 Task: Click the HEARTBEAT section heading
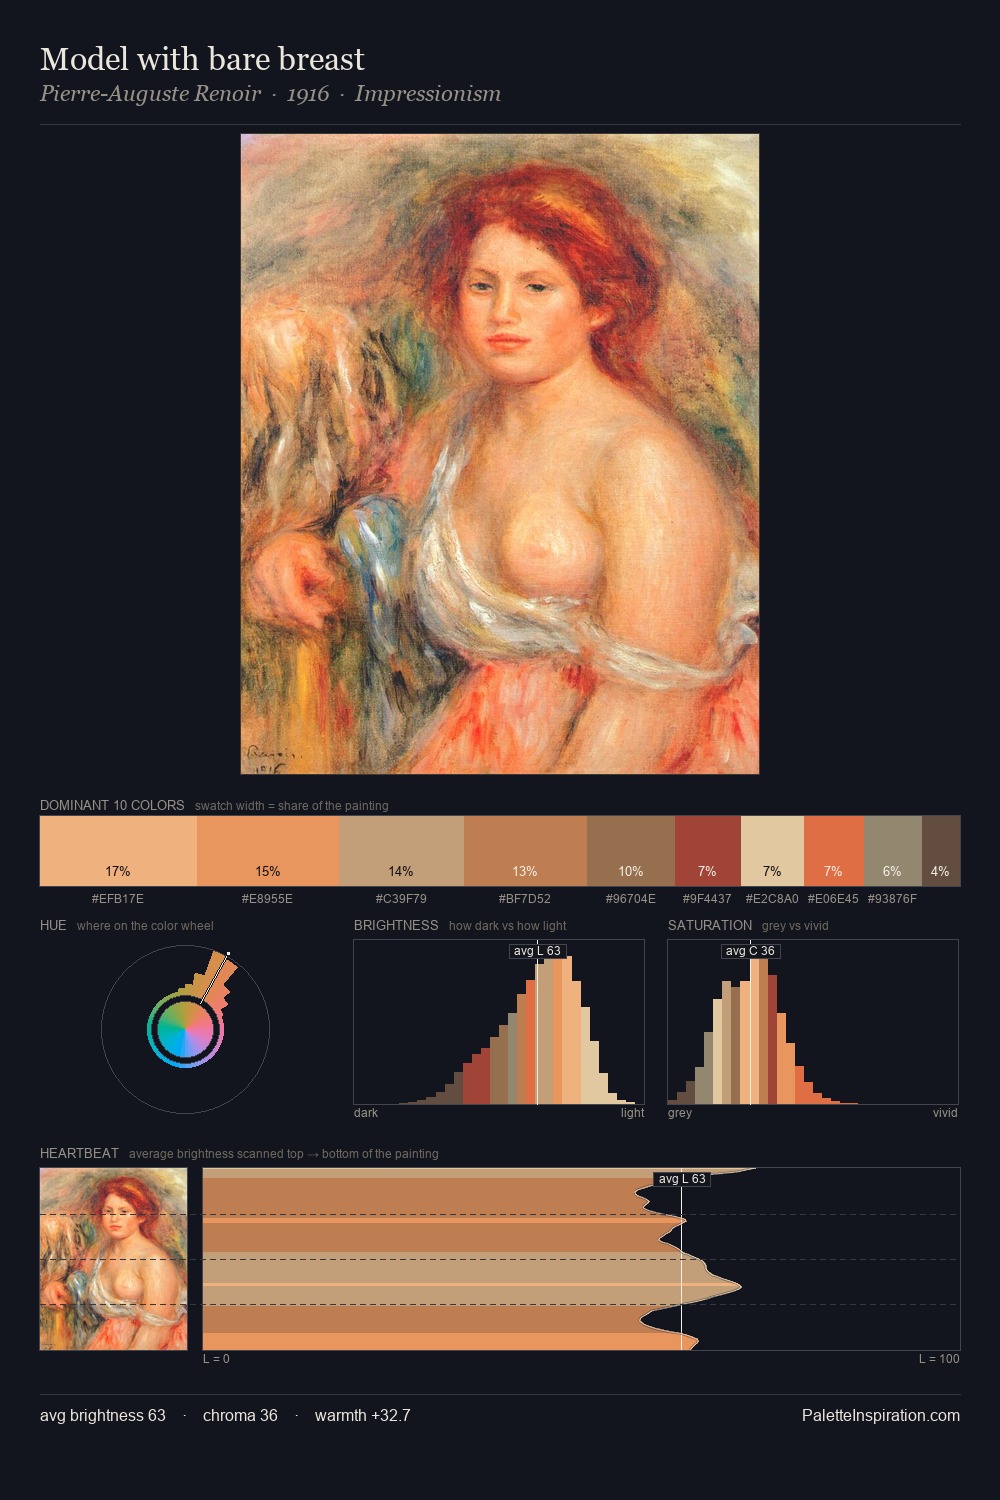[x=79, y=1153]
